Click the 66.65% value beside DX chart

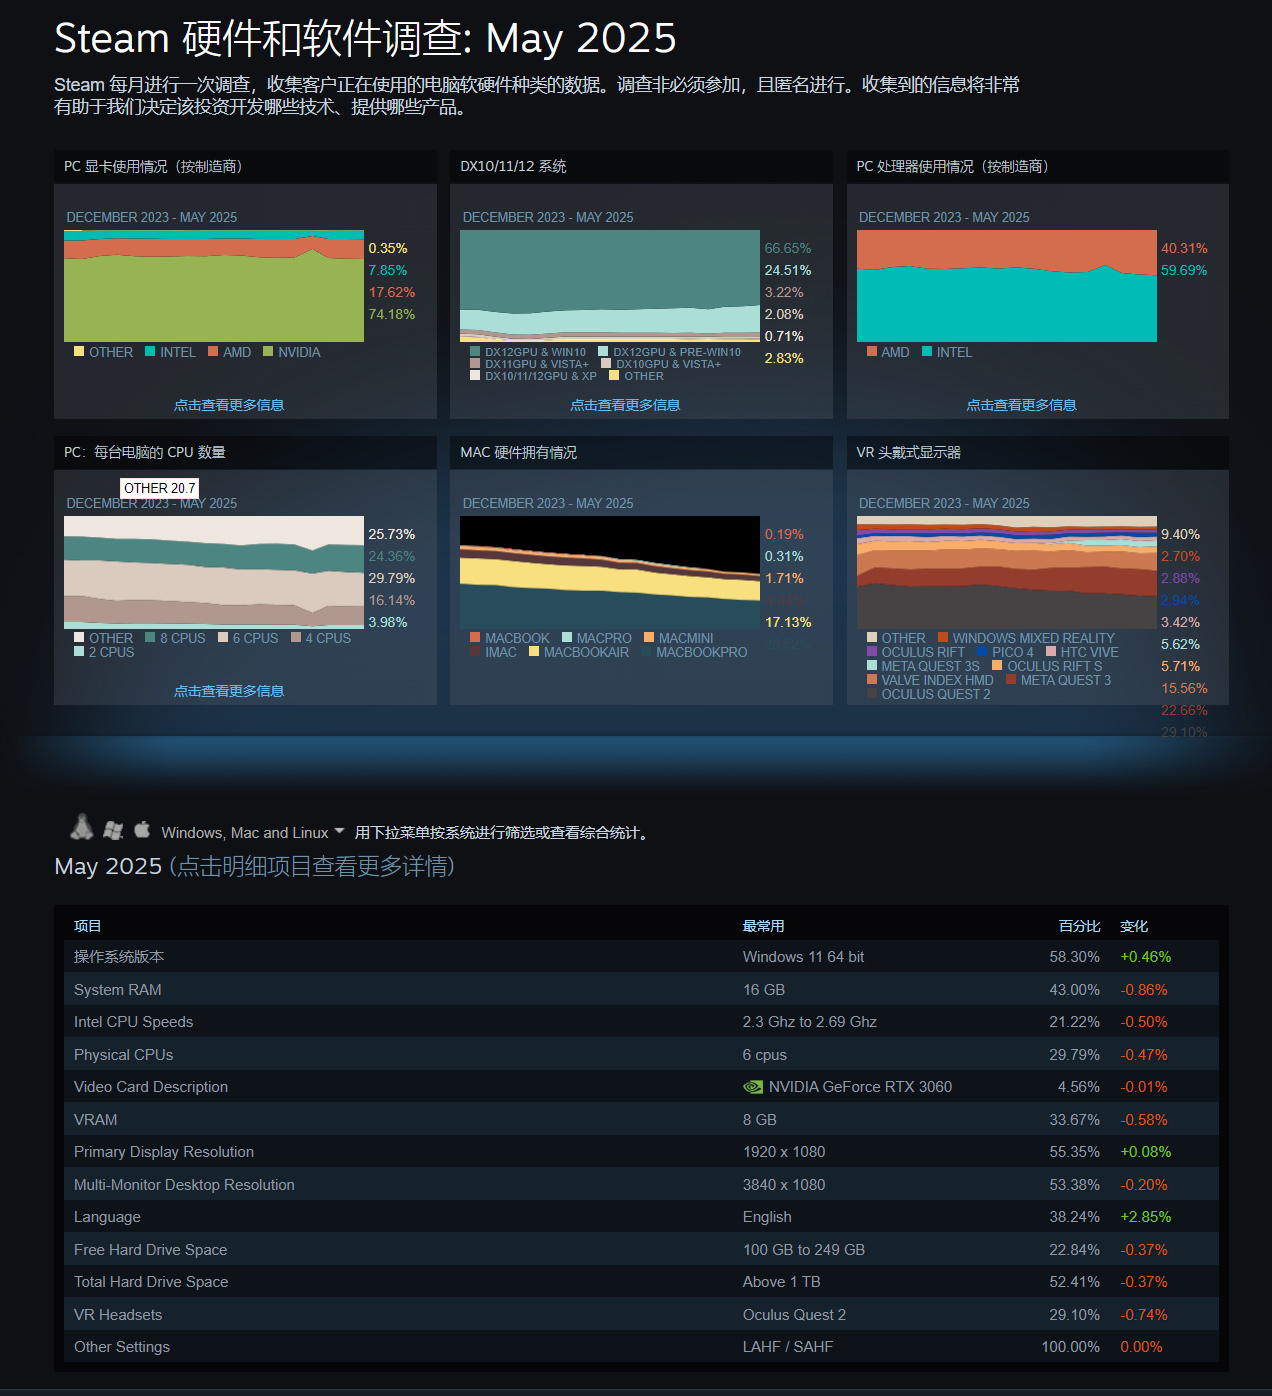coord(788,248)
